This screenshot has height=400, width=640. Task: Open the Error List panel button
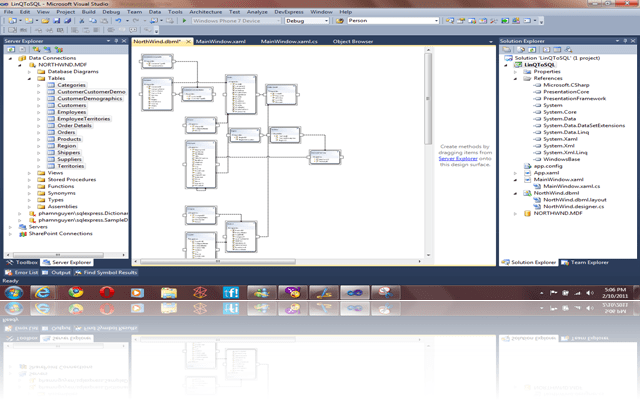[25, 272]
